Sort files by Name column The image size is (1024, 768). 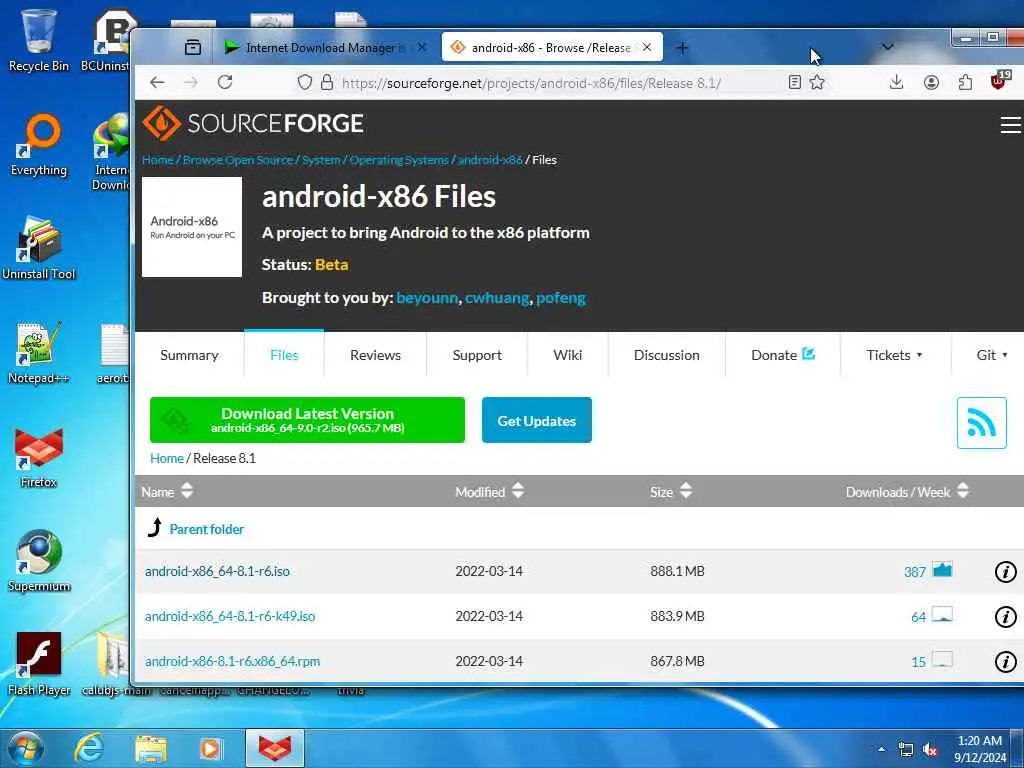click(167, 491)
